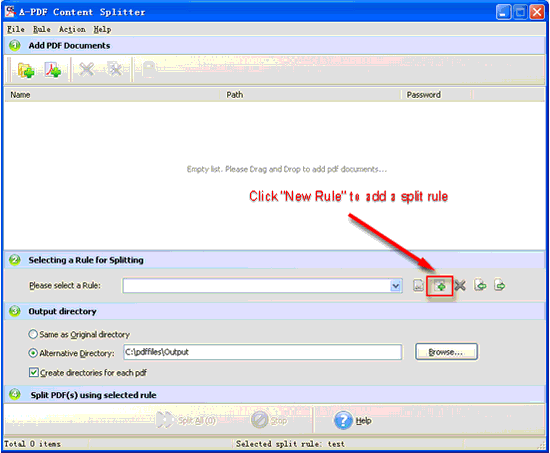The image size is (550, 453).
Task: Close the A-PDF Content Splitter window
Action: point(537,12)
